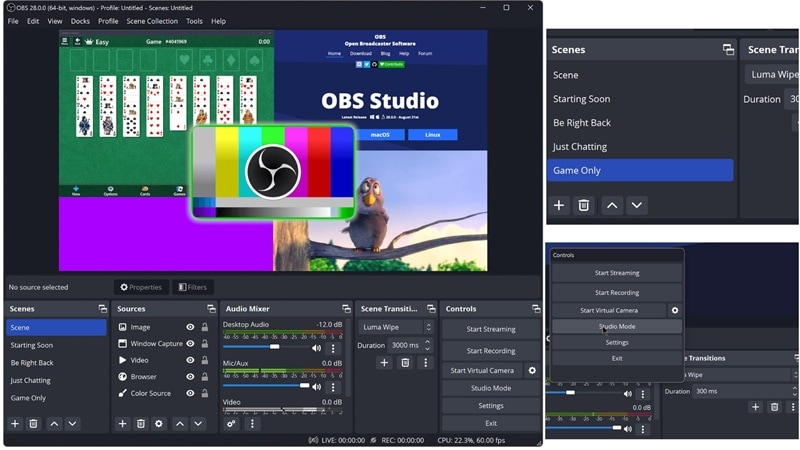Open the Edit menu
This screenshot has width=800, height=450.
coord(33,21)
